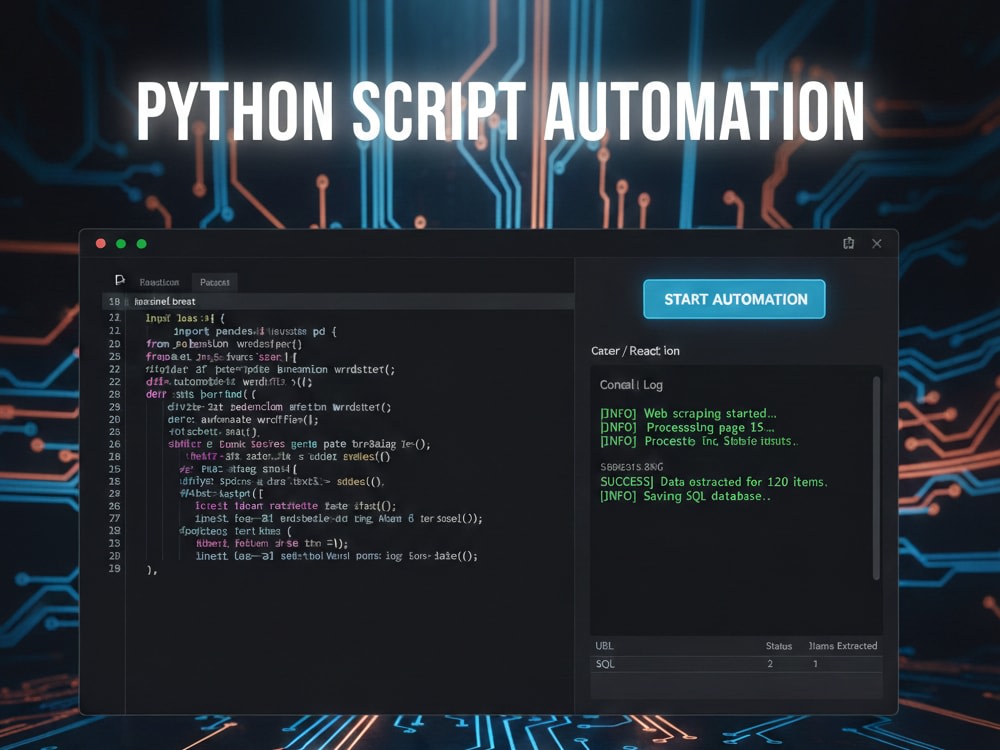Viewport: 1000px width, 750px height.
Task: Click the 'inport pandes' code line
Action: (254, 332)
